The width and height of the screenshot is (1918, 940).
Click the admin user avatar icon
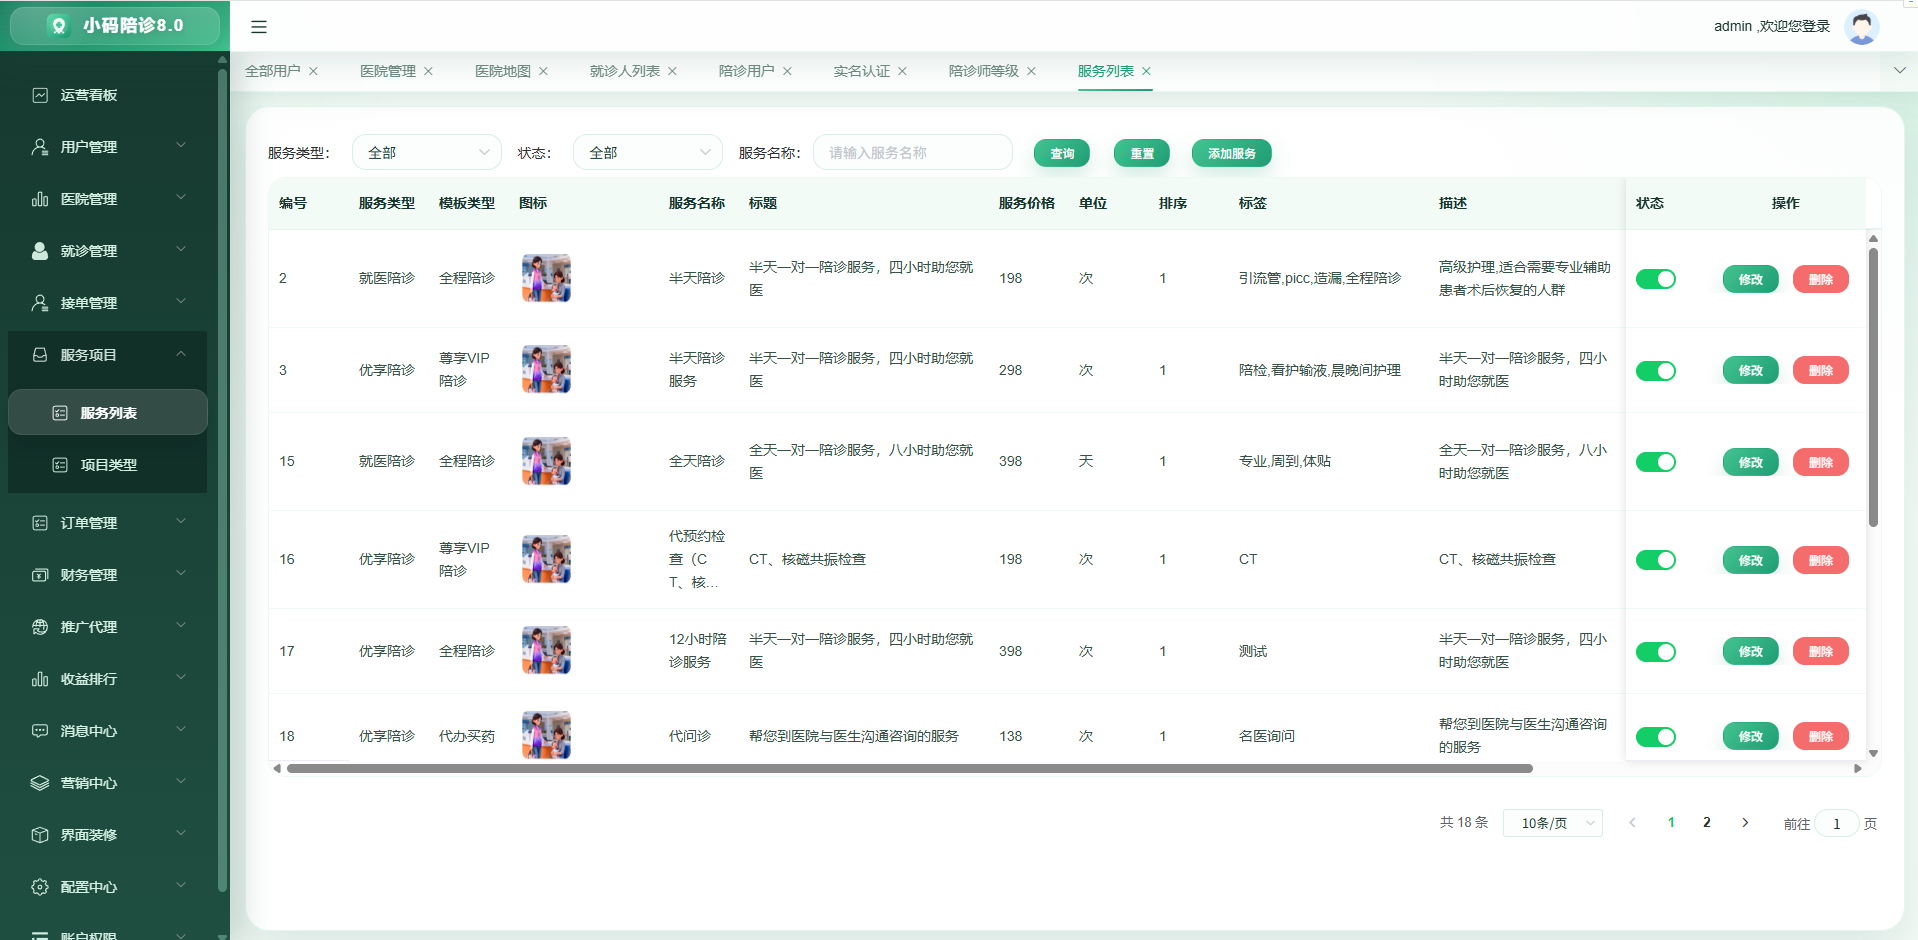[1861, 27]
